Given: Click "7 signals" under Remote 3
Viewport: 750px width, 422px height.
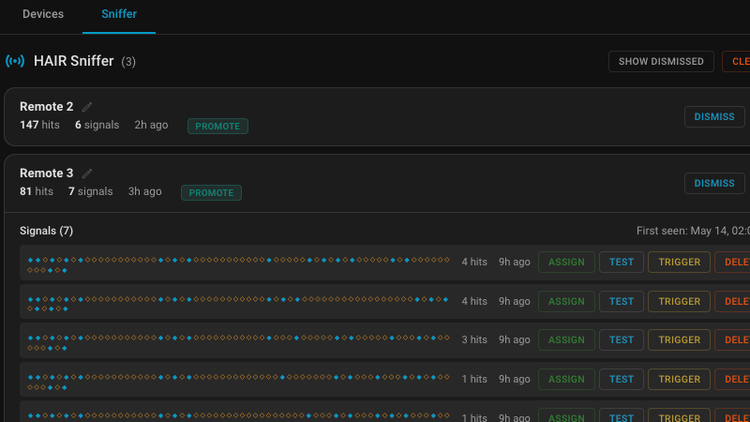Looking at the screenshot, I should 90,191.
